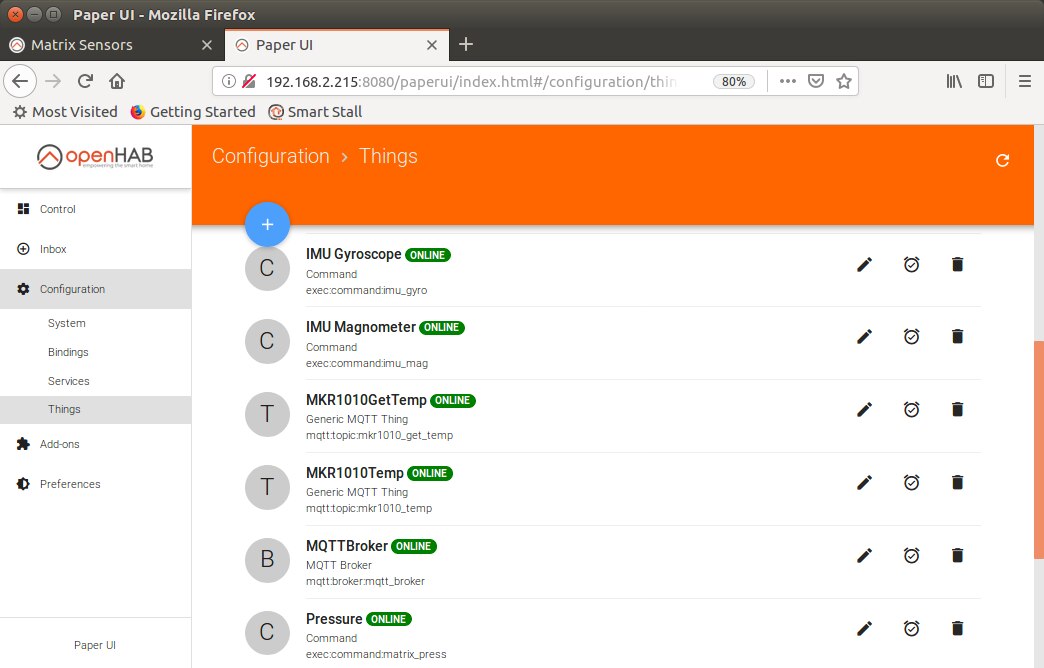Open Inbox in the sidebar
1044x668 pixels.
click(x=95, y=249)
